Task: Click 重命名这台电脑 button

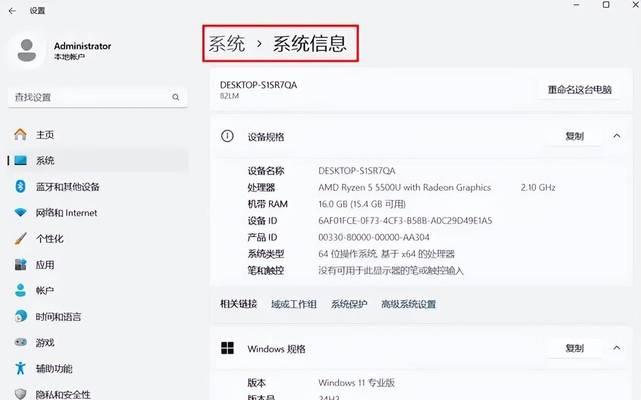Action: coord(580,90)
